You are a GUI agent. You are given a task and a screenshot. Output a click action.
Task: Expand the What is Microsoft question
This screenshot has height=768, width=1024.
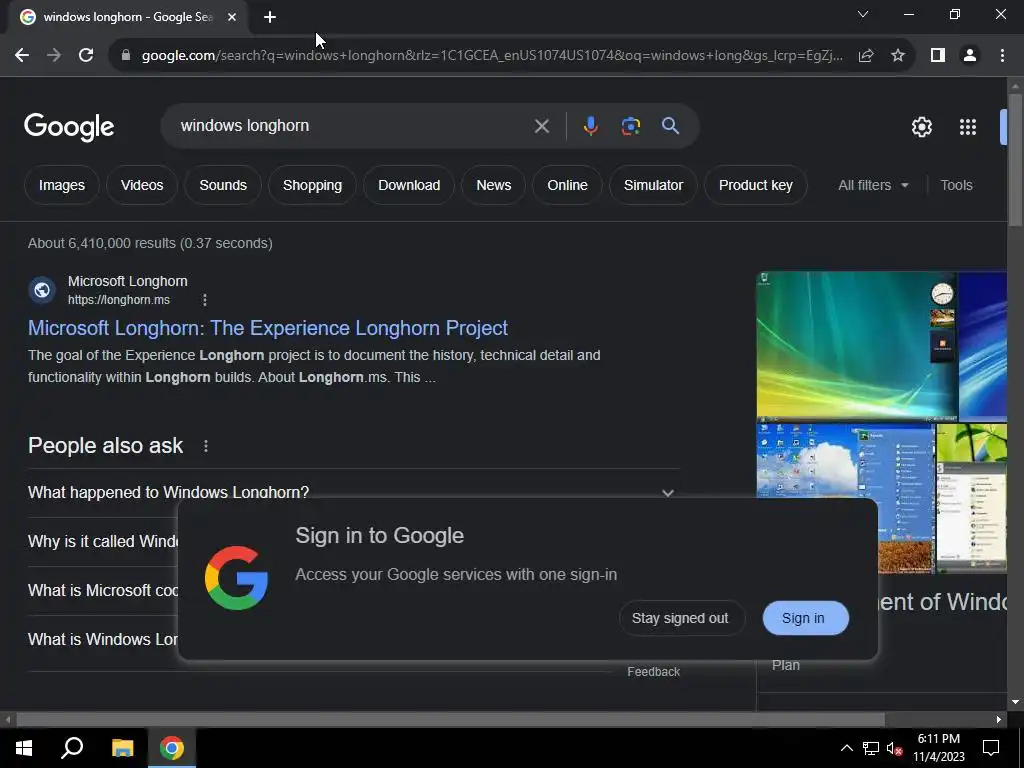103,590
